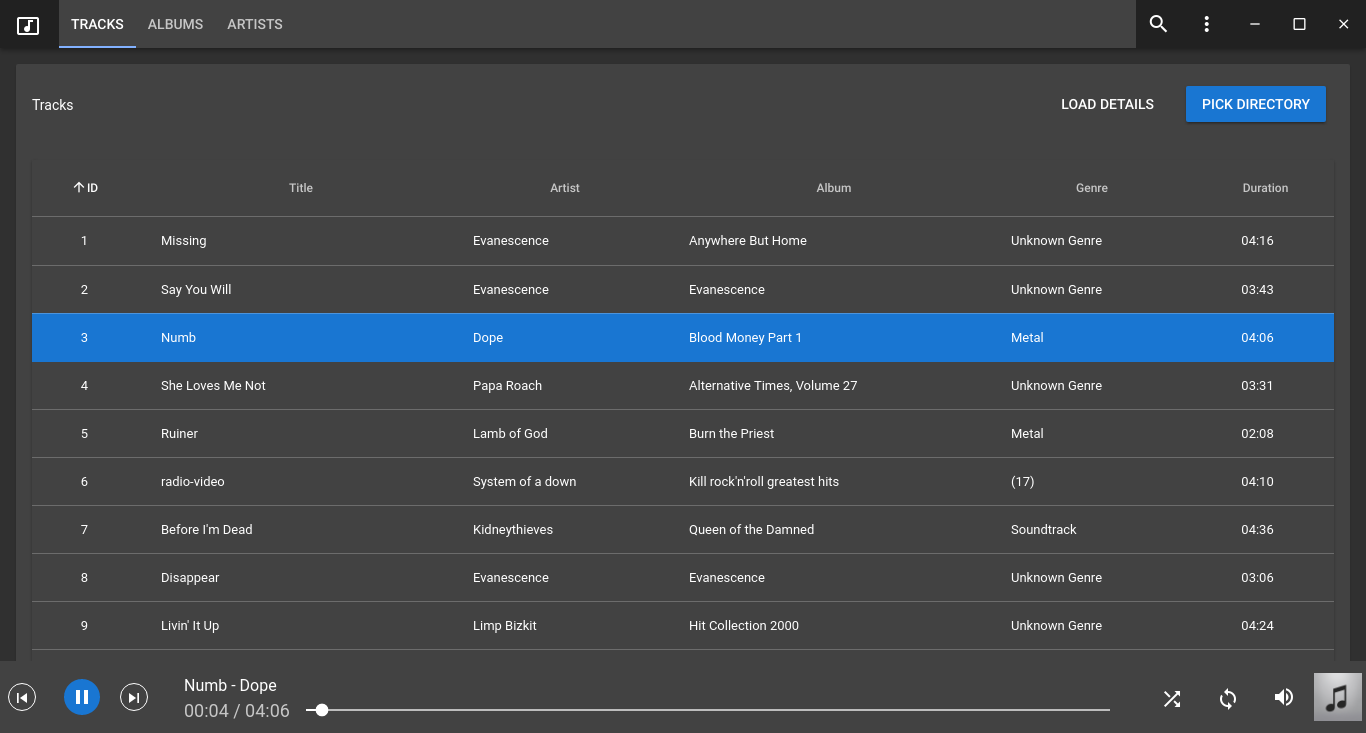Screen dimensions: 1366x733
Task: Sort by the Artist column header
Action: pos(565,188)
